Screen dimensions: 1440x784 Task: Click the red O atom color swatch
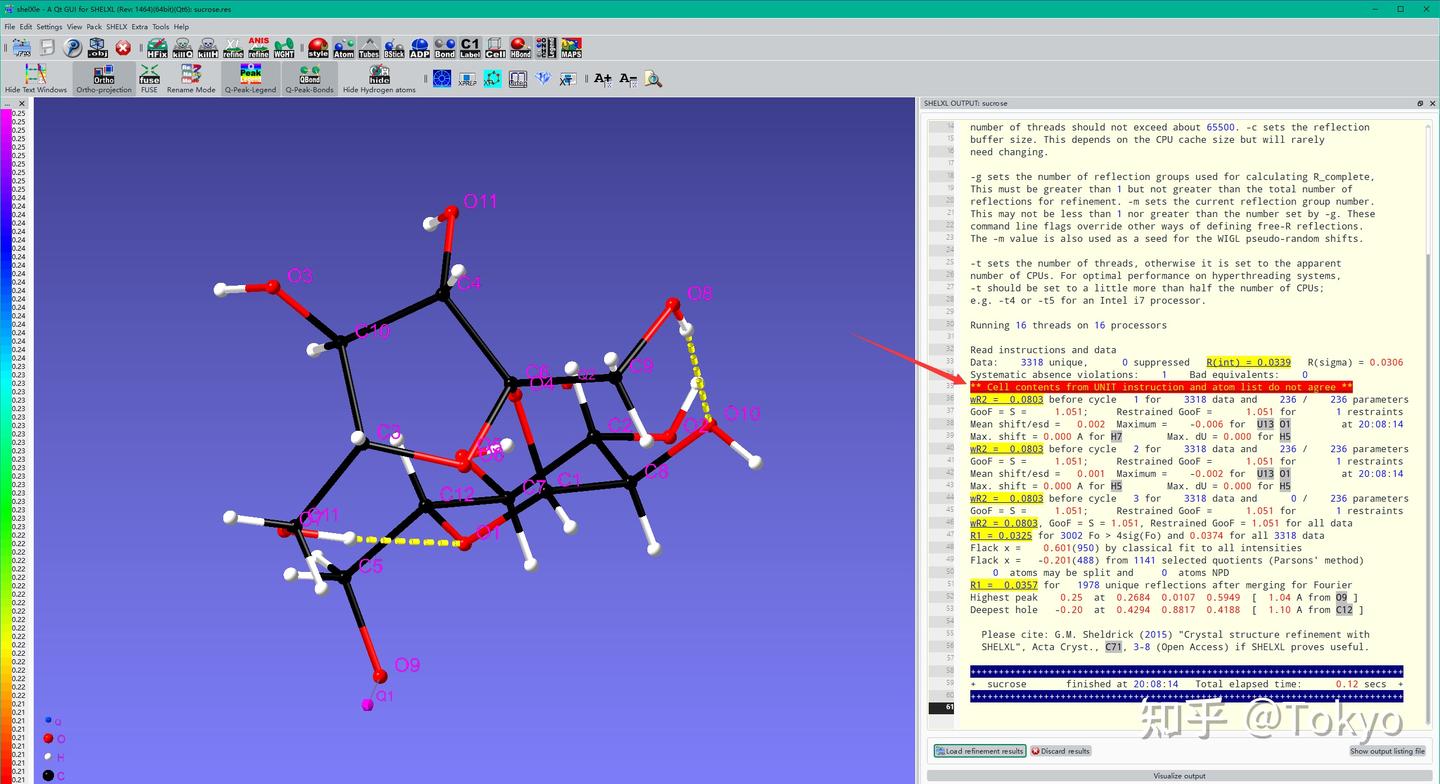point(49,738)
